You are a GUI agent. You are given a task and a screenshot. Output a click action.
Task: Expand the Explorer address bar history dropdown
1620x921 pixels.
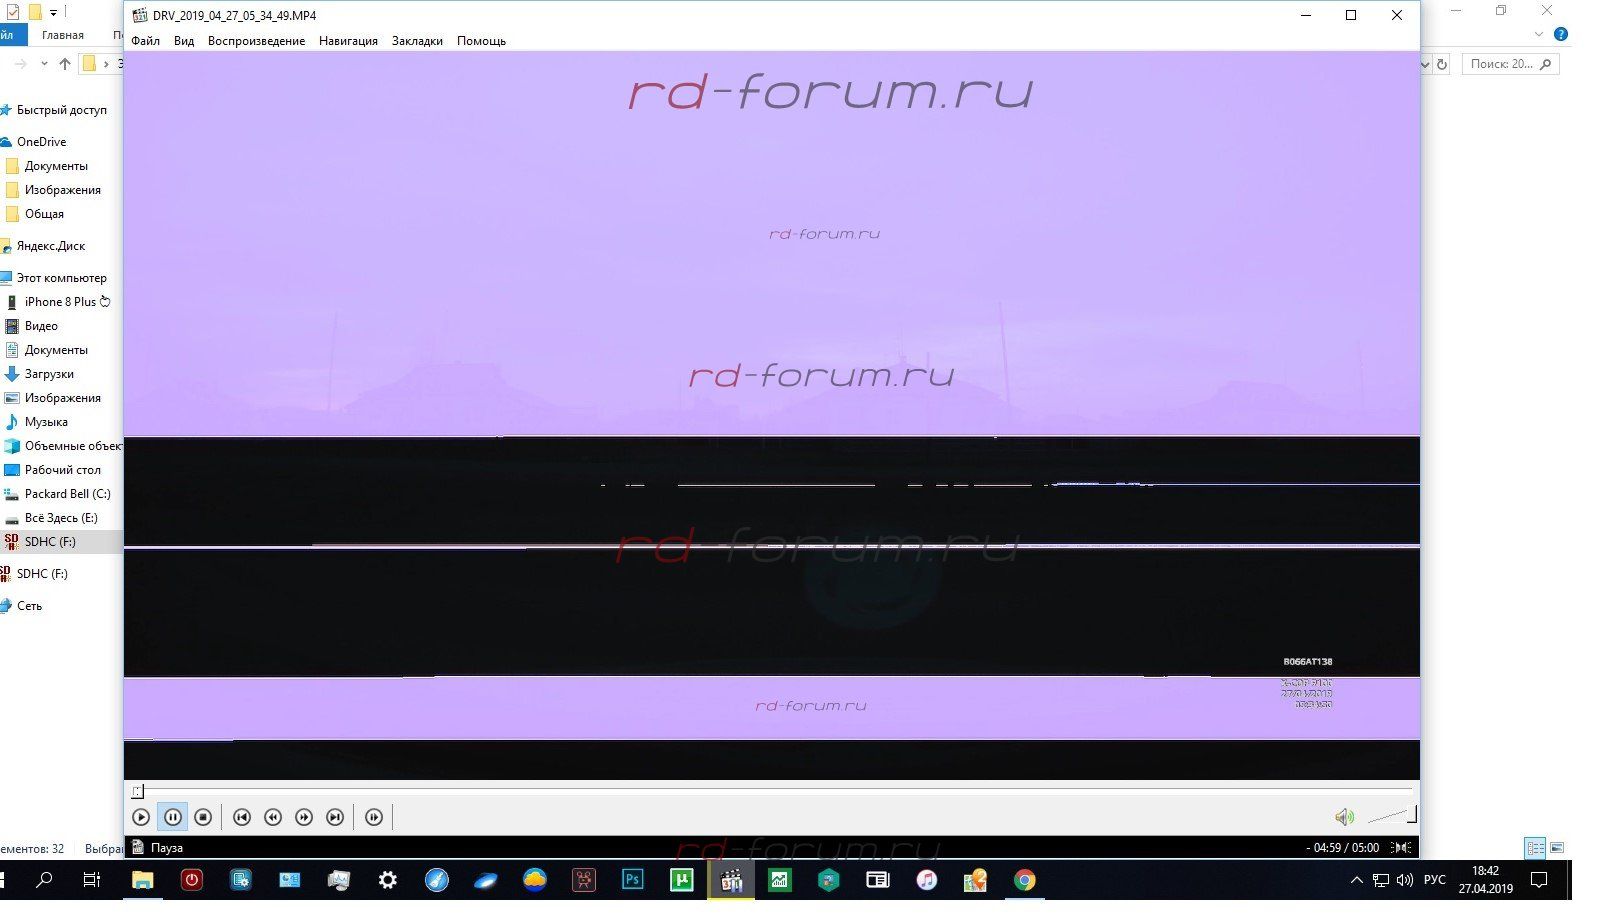tap(1425, 64)
